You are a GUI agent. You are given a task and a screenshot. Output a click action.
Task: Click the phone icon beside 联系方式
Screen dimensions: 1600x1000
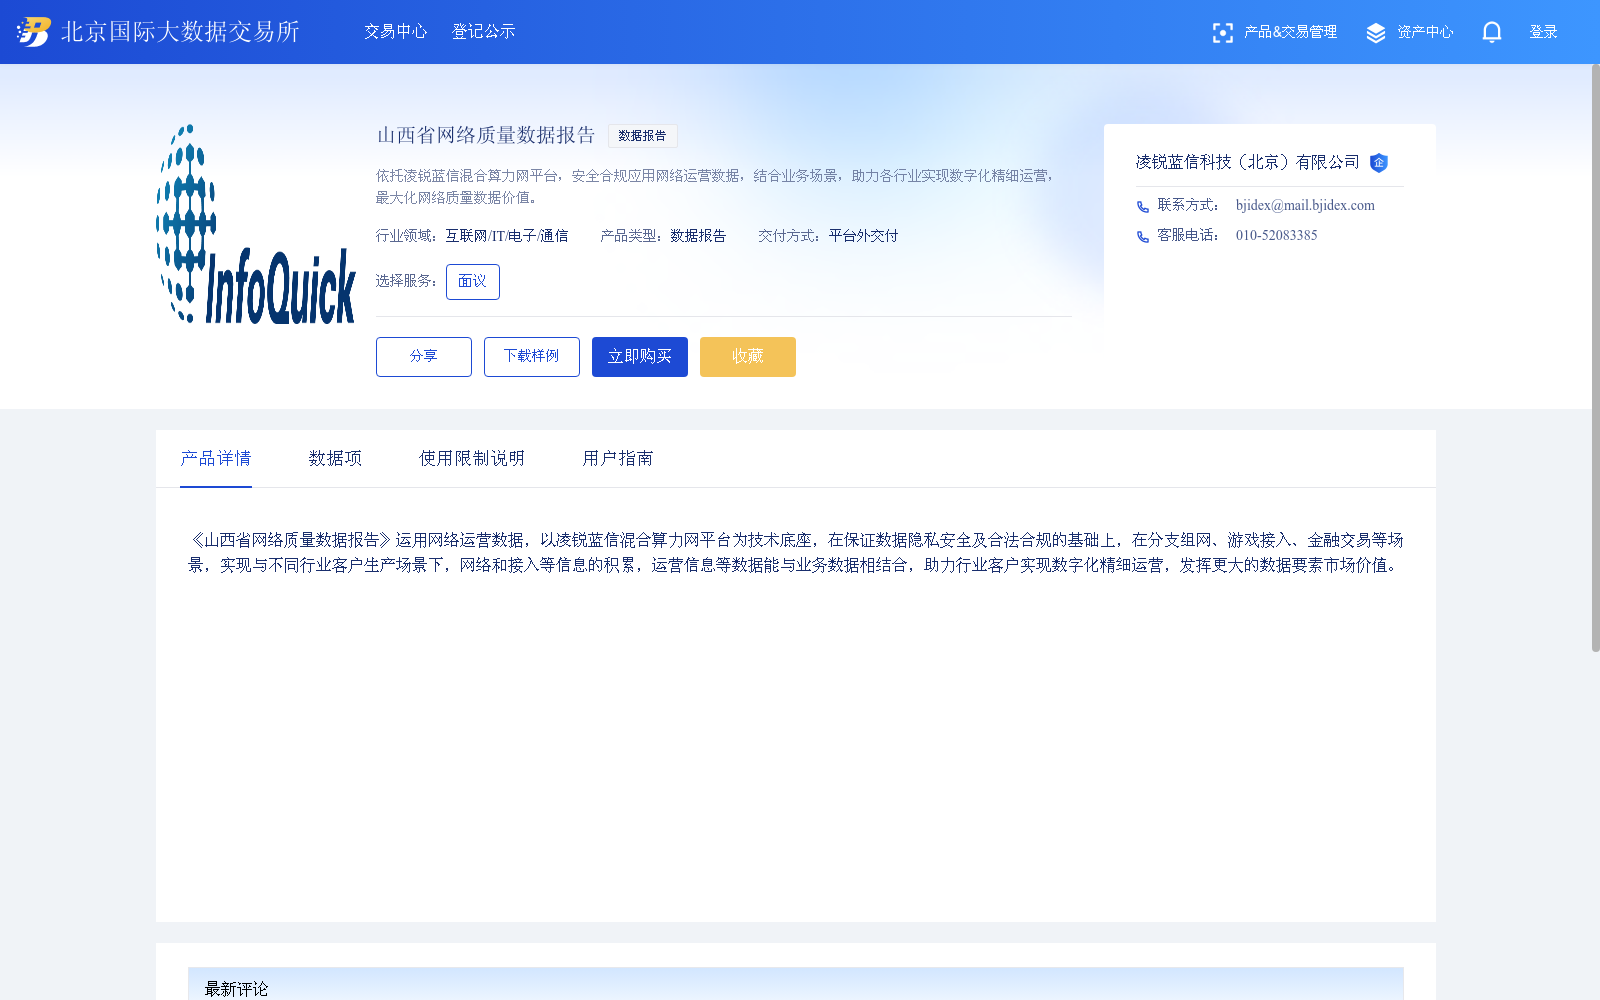(x=1143, y=206)
